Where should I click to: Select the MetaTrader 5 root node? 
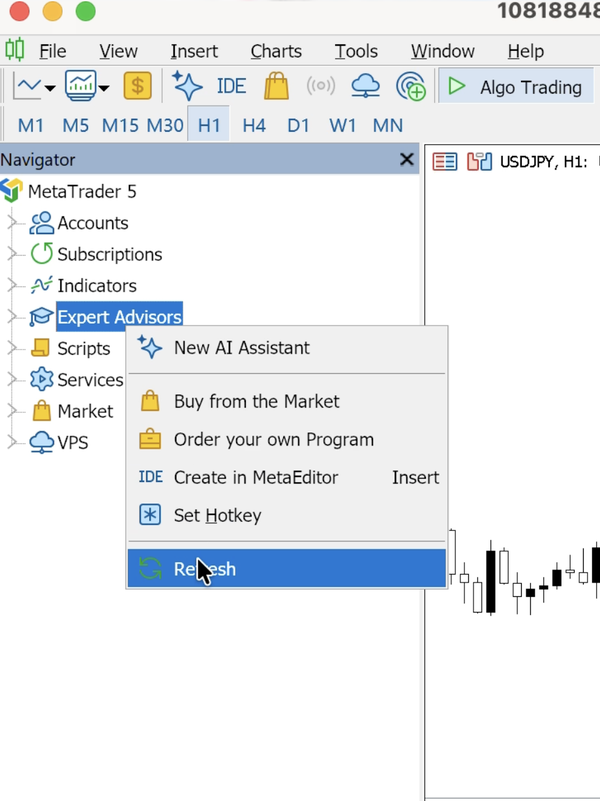(x=82, y=192)
